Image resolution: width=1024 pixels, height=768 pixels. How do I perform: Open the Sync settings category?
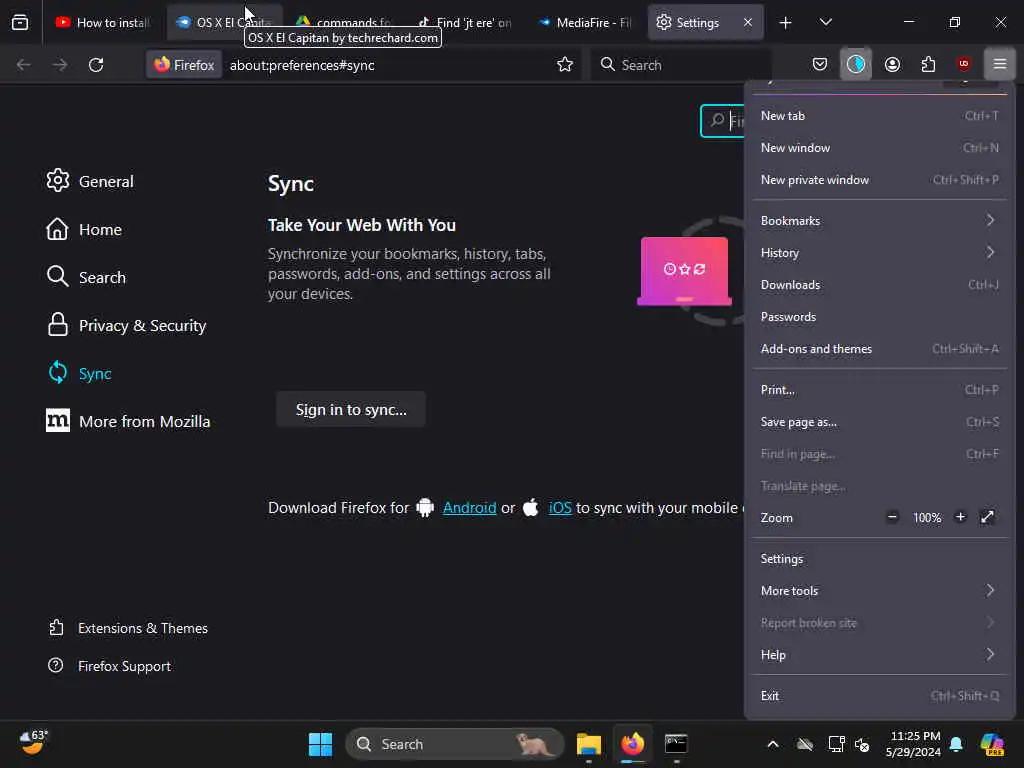[80, 373]
